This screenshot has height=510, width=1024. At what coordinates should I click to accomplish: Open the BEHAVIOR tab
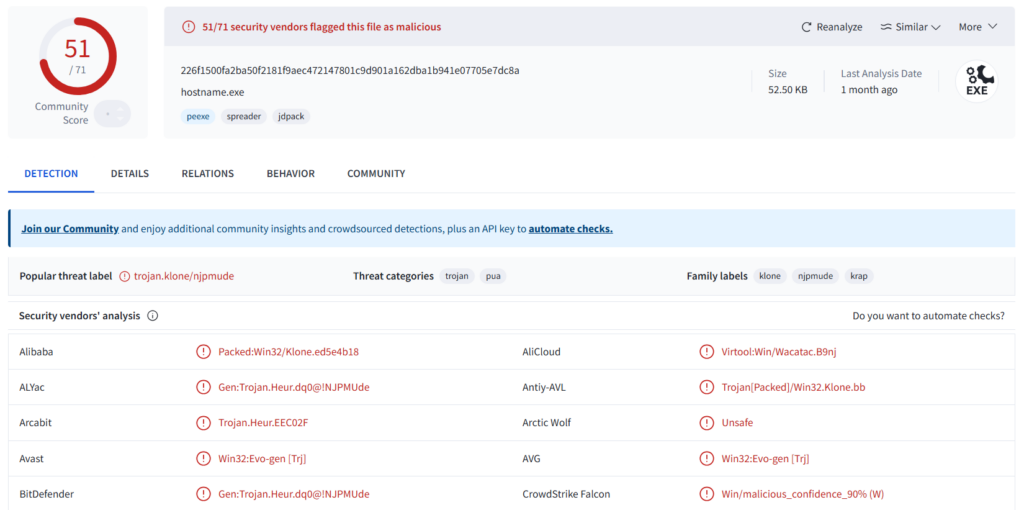coord(290,174)
